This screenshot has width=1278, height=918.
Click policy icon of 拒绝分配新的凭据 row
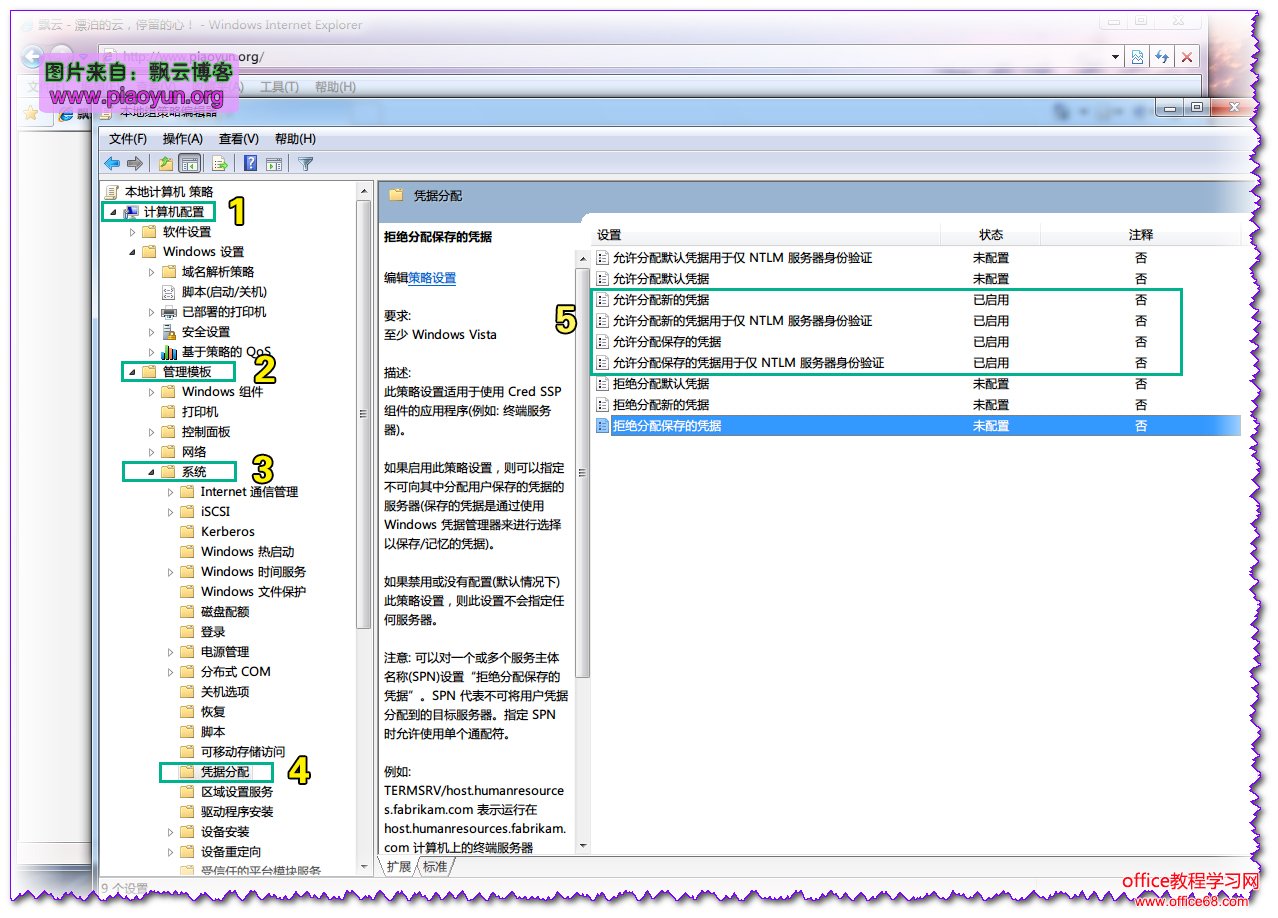tap(602, 405)
